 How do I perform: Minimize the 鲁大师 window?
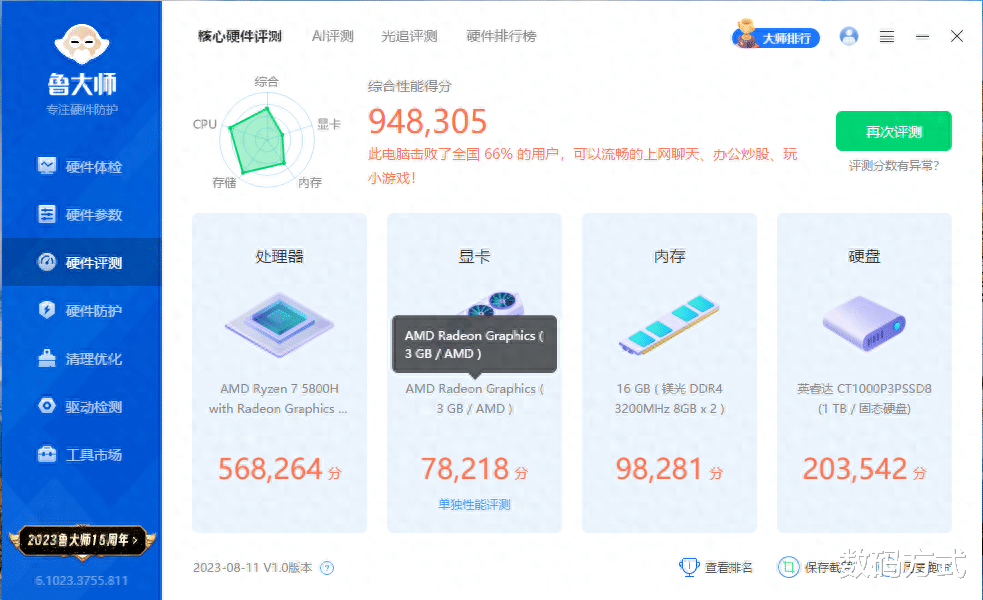(922, 37)
